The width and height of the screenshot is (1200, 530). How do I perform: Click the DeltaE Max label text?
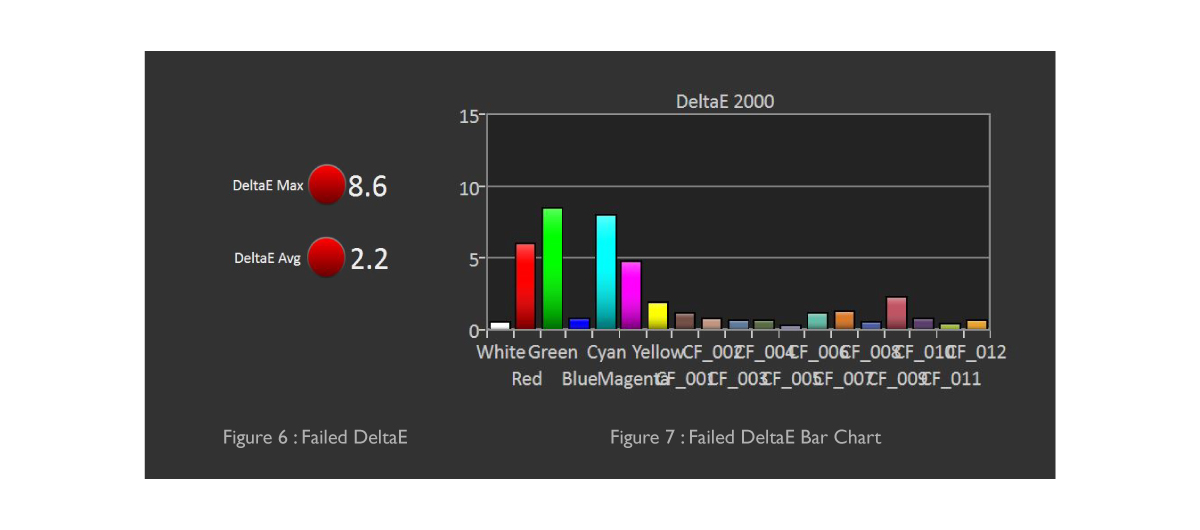click(x=268, y=186)
